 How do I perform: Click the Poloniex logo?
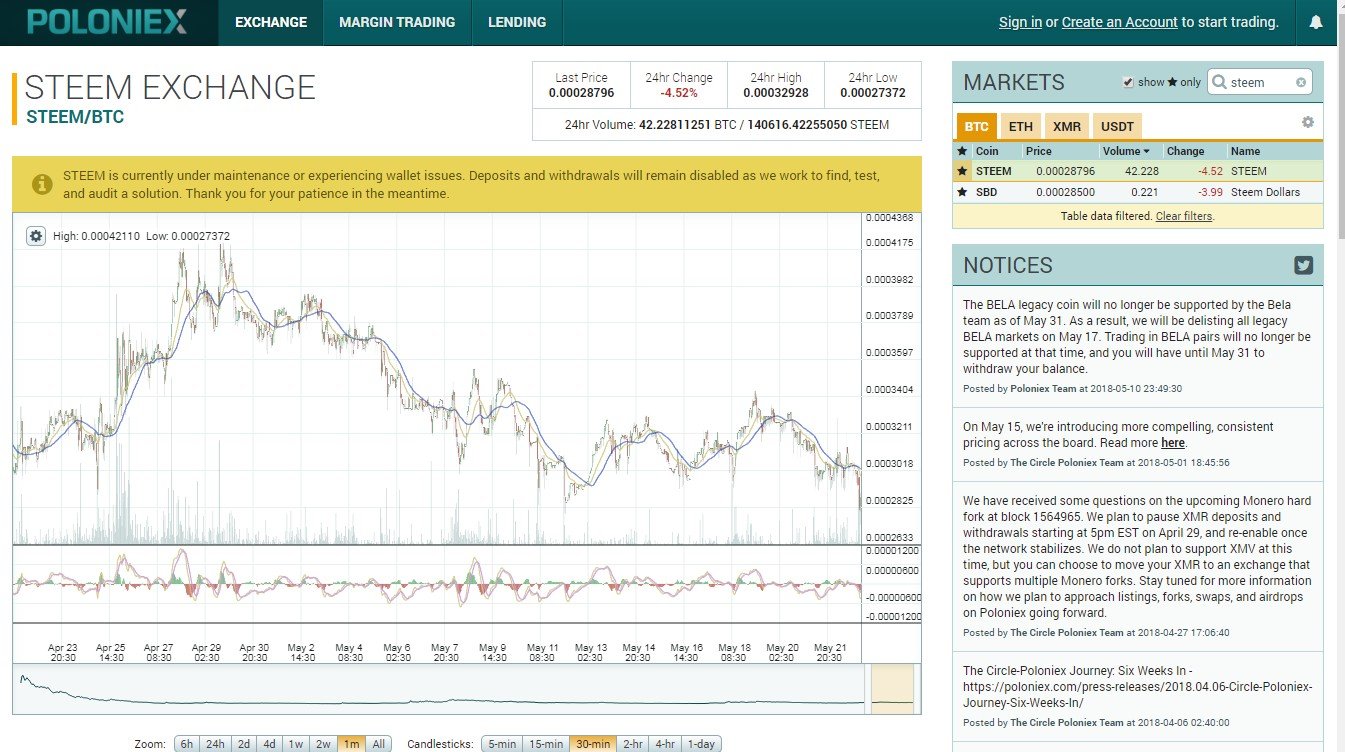point(107,21)
